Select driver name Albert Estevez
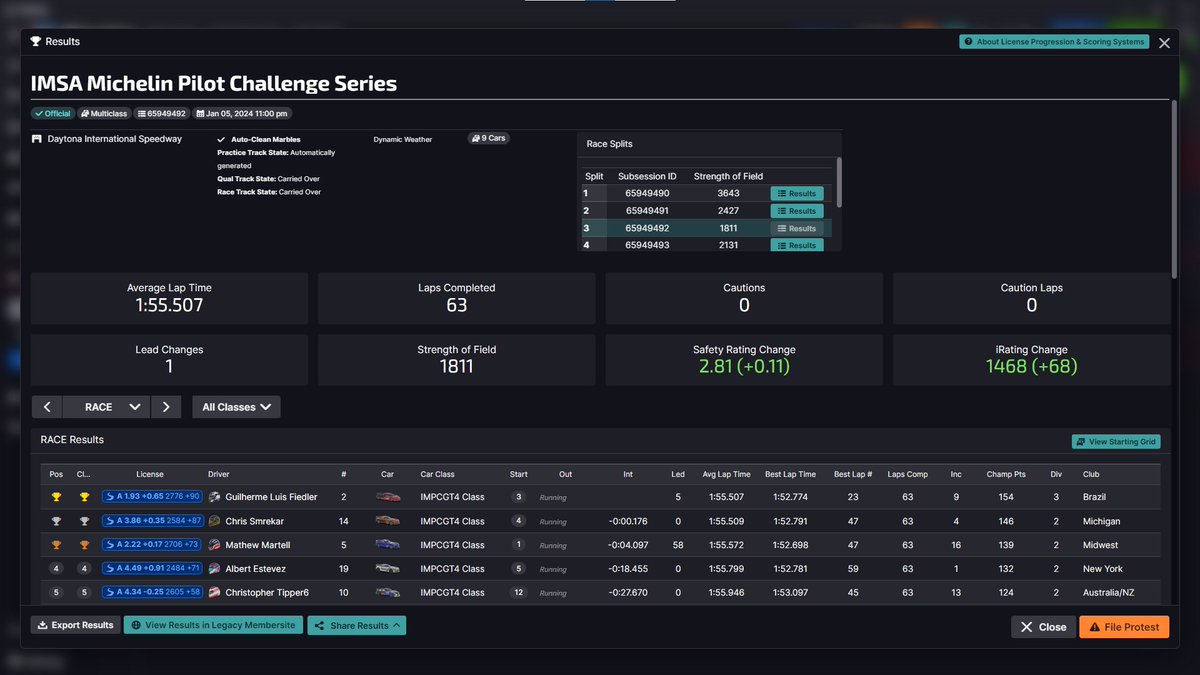The image size is (1200, 675). point(255,569)
